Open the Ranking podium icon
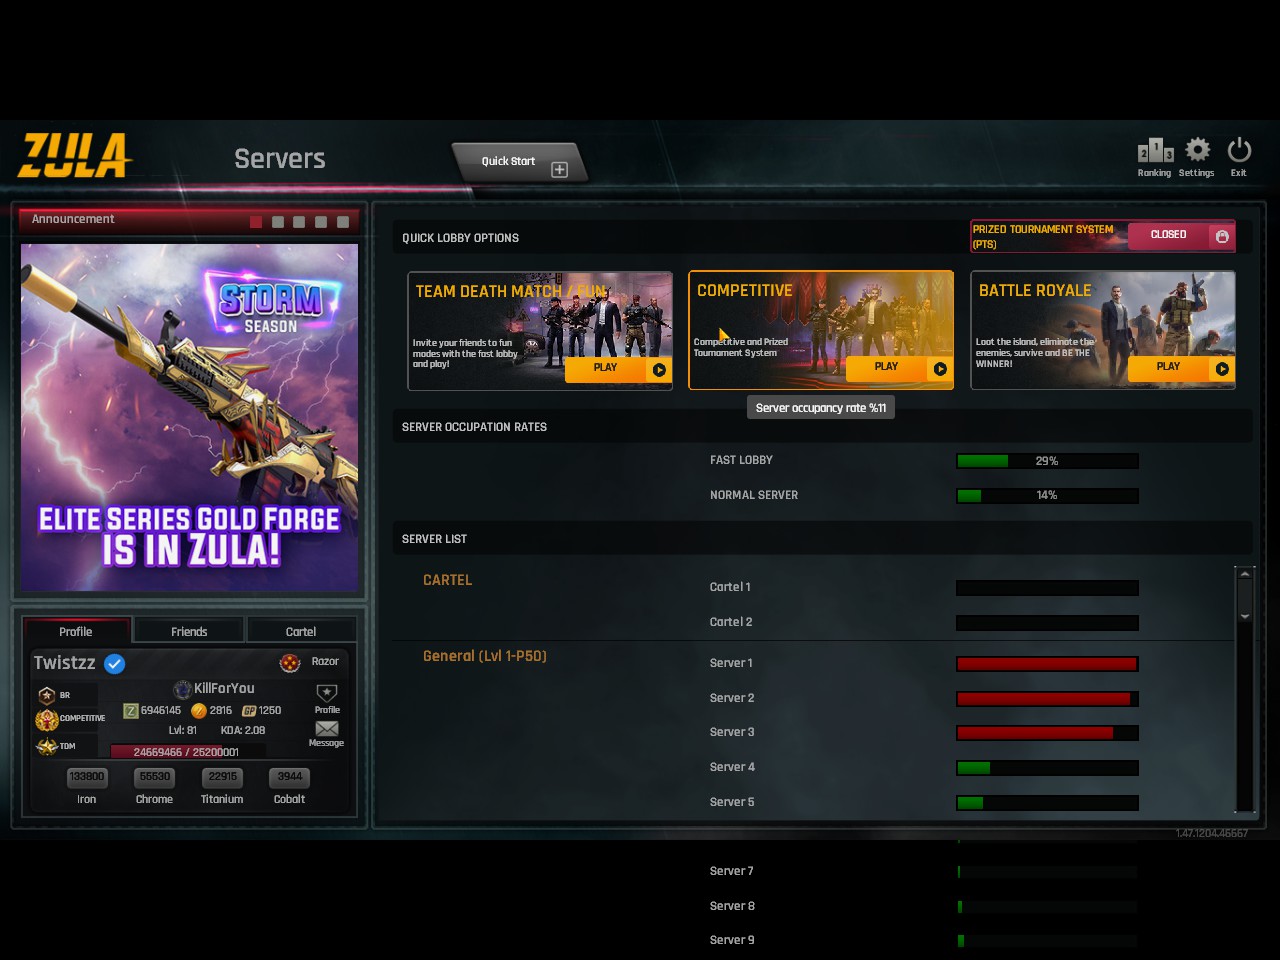This screenshot has height=960, width=1280. click(1155, 151)
